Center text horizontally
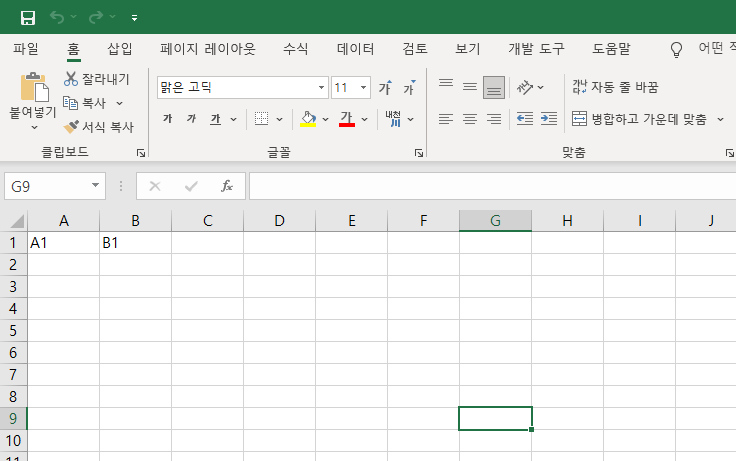 coord(470,119)
